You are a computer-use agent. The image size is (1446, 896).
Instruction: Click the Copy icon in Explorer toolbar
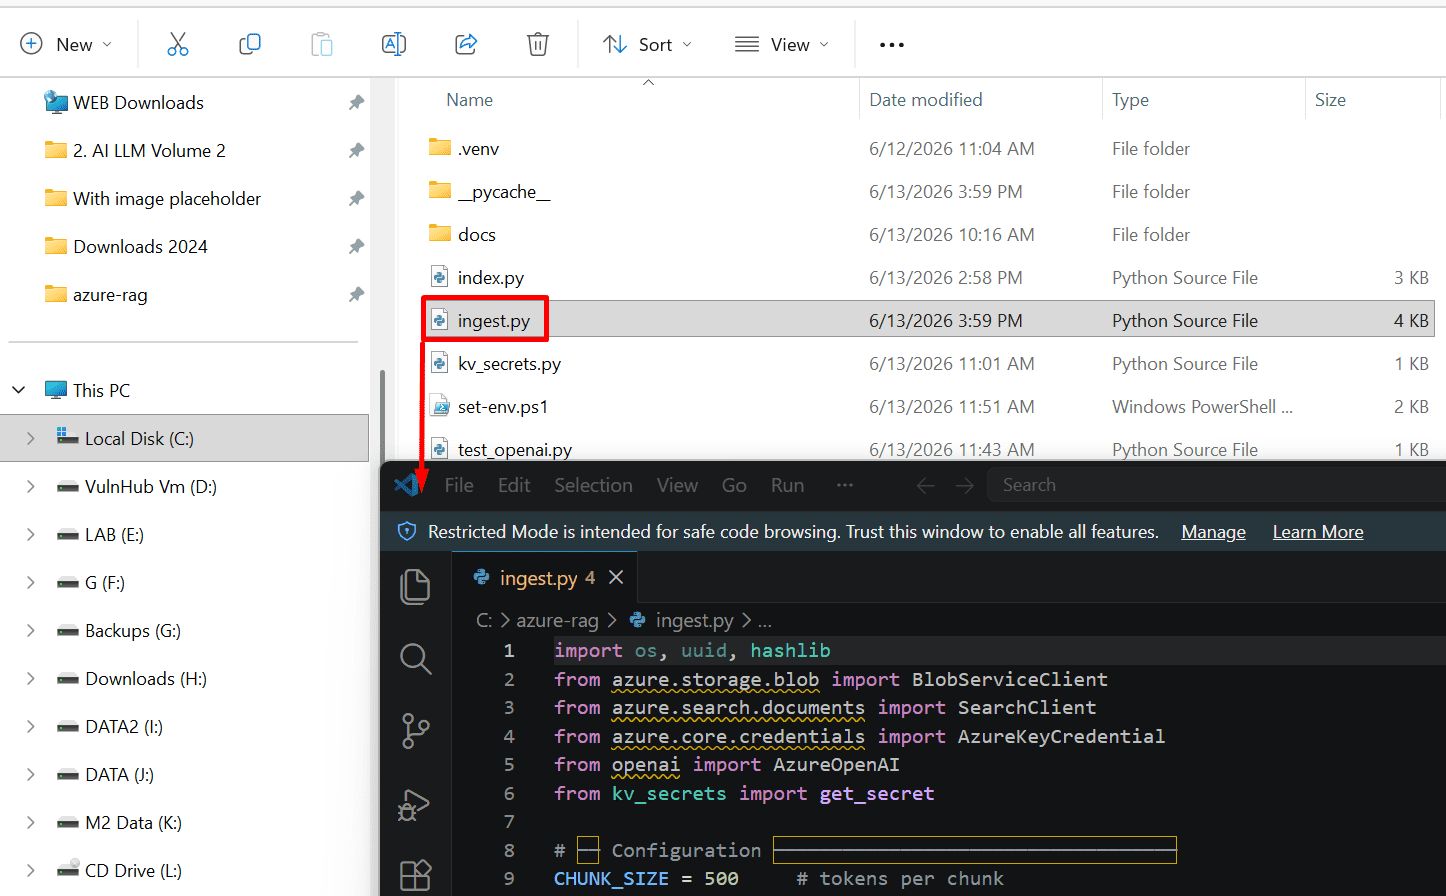250,44
